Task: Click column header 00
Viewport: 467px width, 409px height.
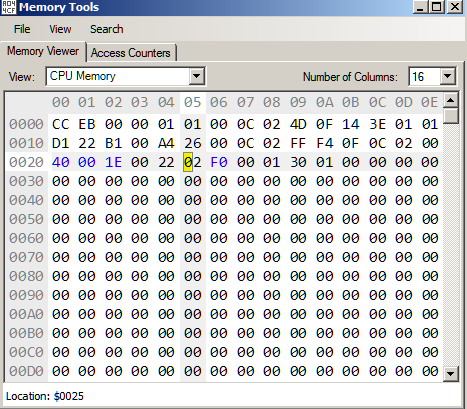Action: (x=61, y=102)
